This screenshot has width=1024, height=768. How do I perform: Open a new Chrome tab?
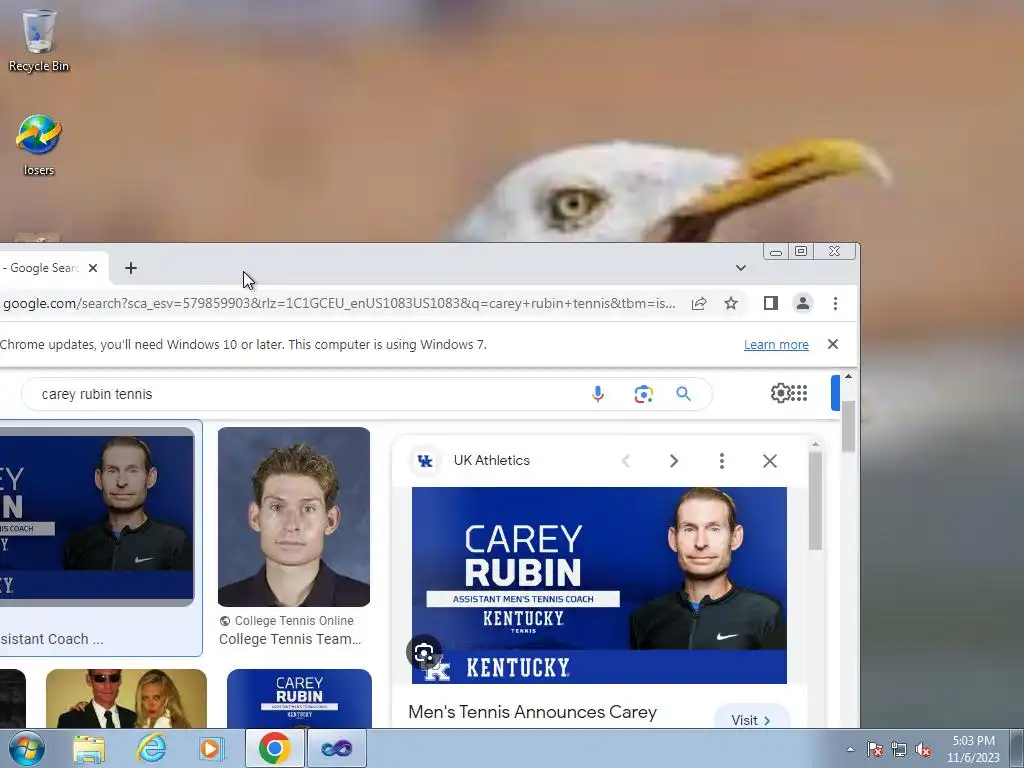[131, 268]
